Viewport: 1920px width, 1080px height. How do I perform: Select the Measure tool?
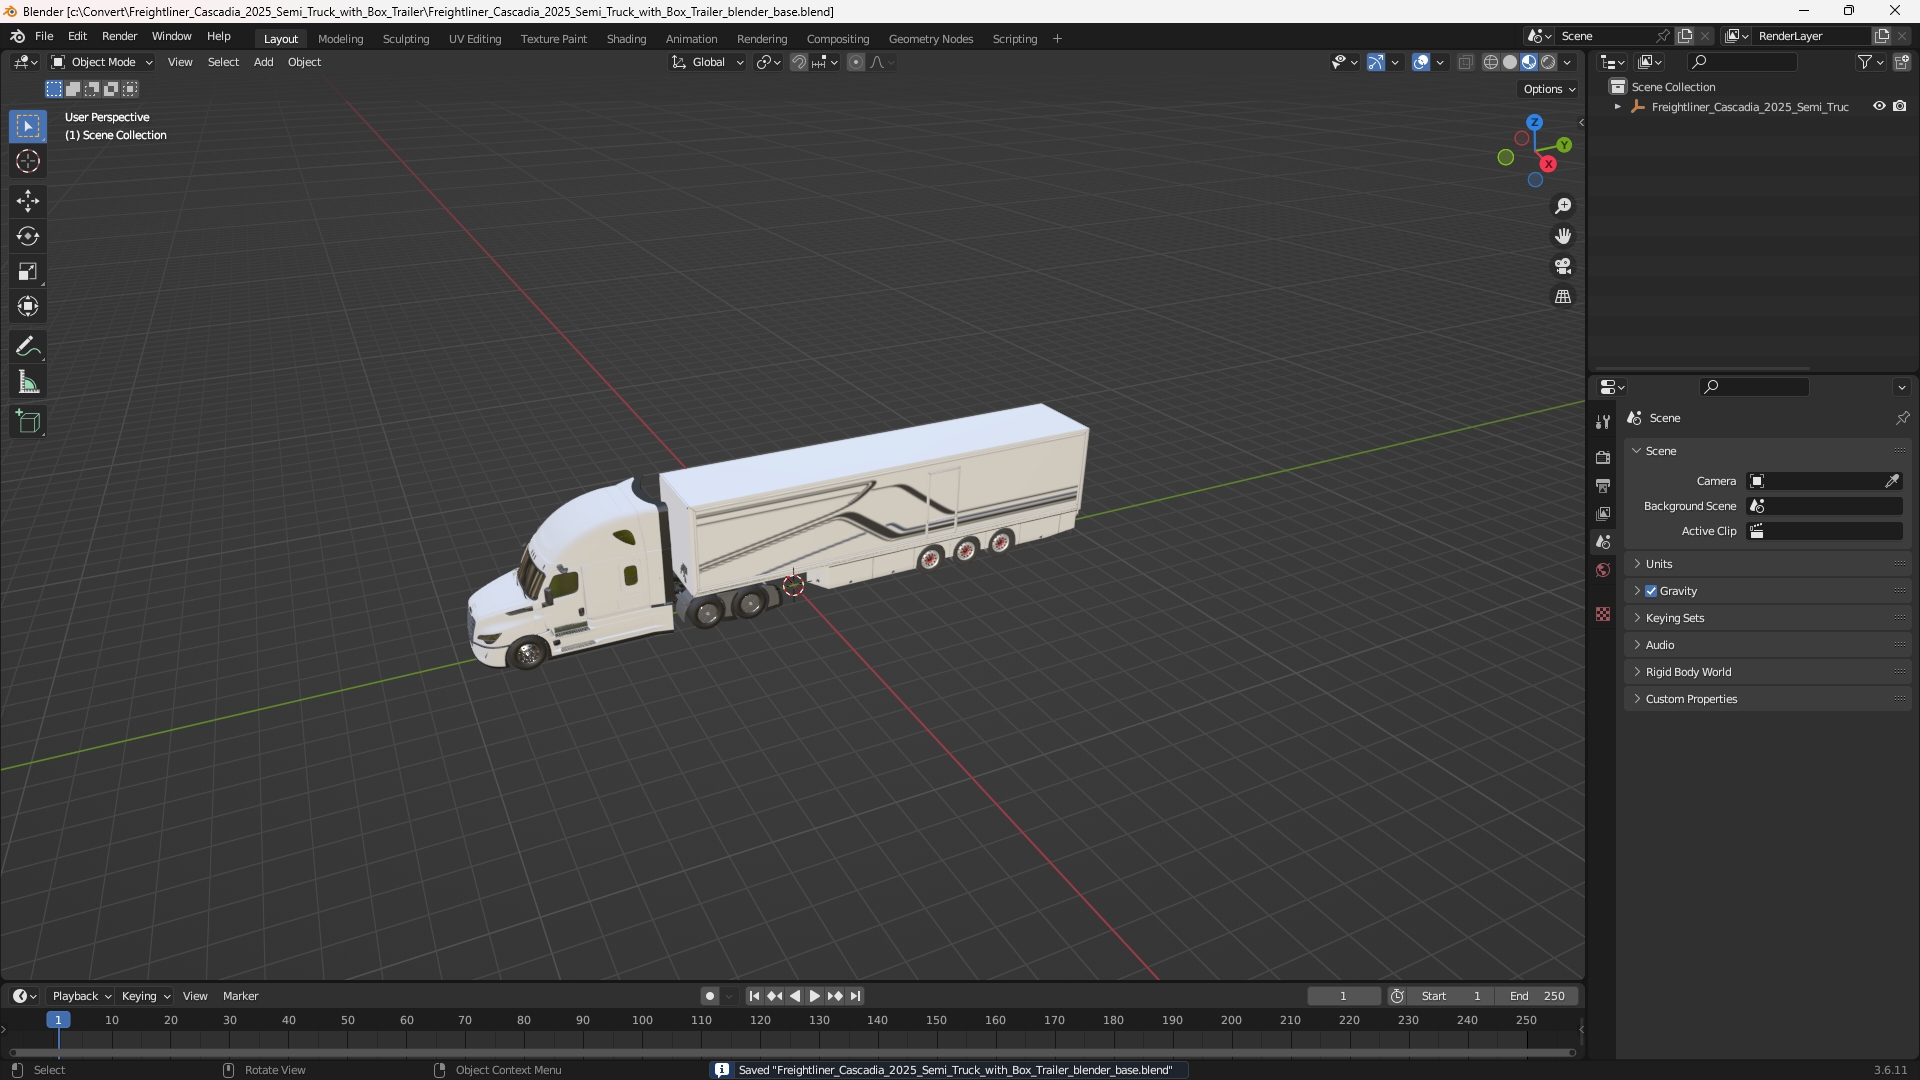(28, 382)
